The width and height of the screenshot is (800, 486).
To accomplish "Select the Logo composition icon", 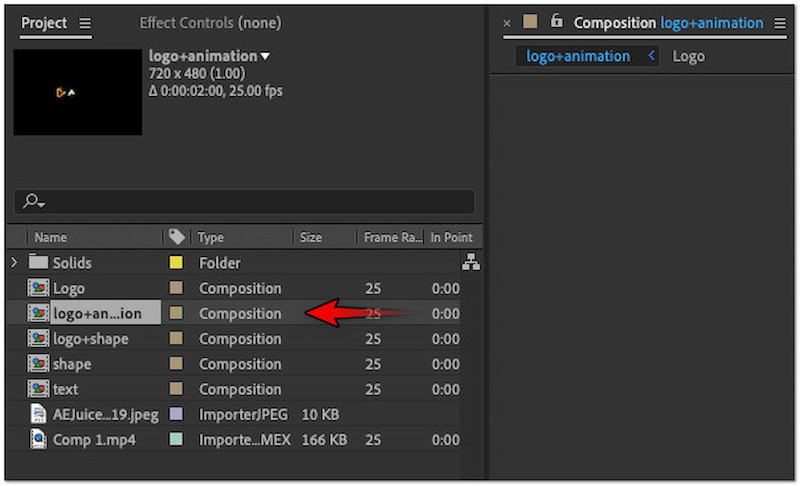I will [x=39, y=289].
